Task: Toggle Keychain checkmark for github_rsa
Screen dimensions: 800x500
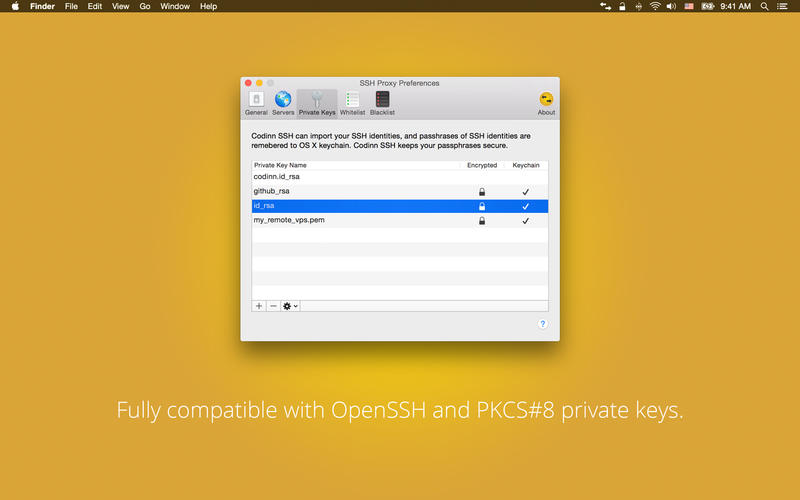Action: click(525, 191)
